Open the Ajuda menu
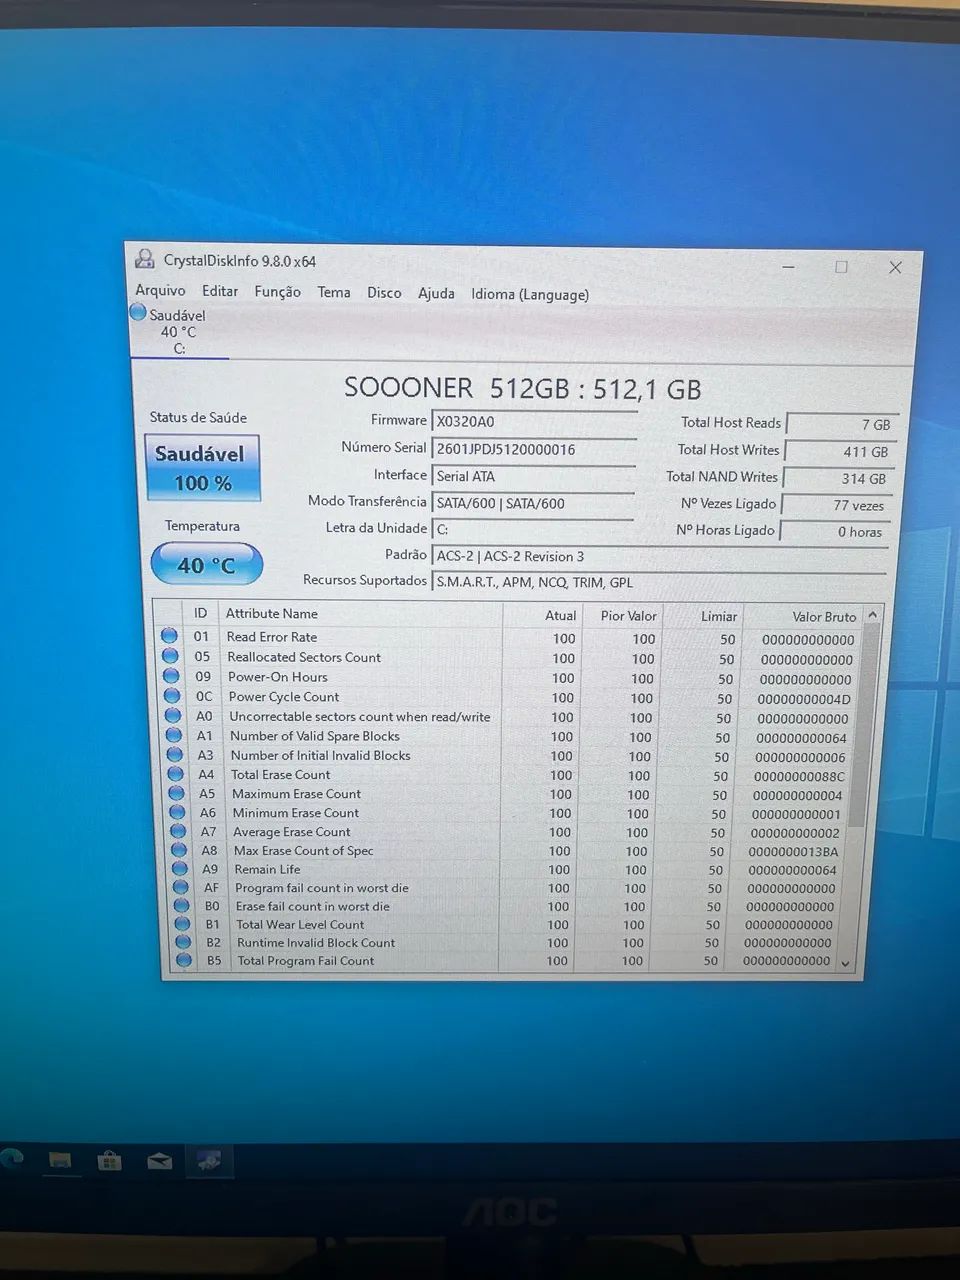Viewport: 960px width, 1280px height. click(436, 293)
